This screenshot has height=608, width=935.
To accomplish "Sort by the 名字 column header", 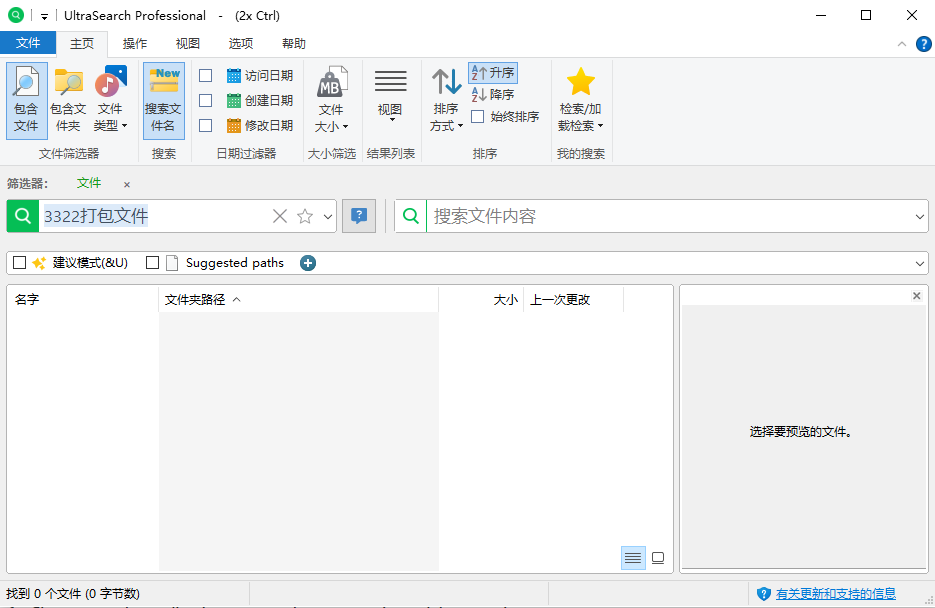I will click(82, 300).
